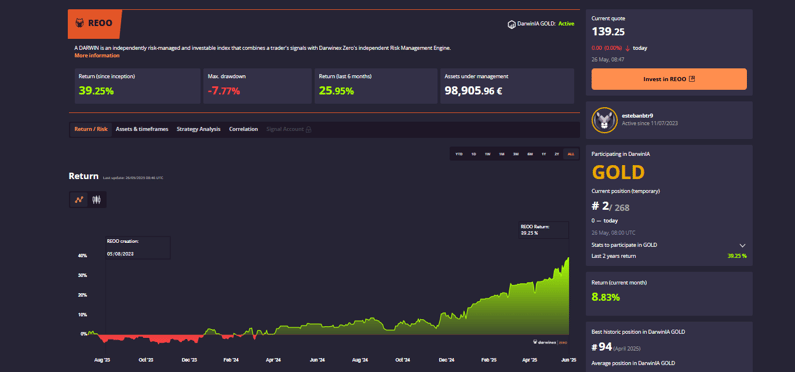Click the Return current month 8.83% value
Image resolution: width=795 pixels, height=372 pixels.
pyautogui.click(x=606, y=297)
